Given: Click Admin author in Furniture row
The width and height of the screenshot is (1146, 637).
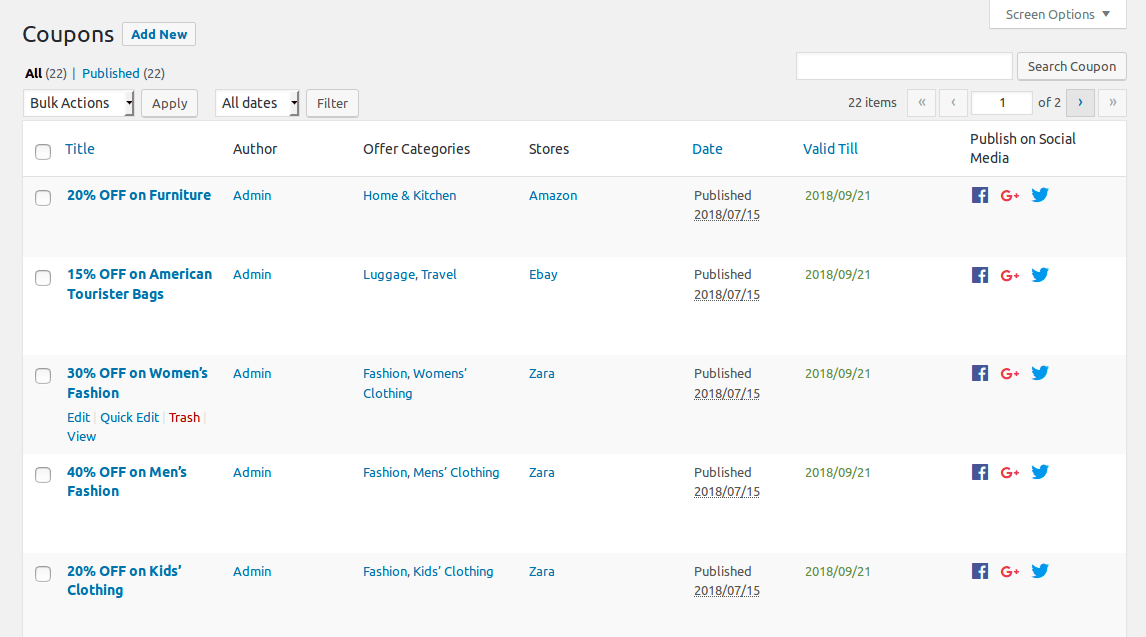Looking at the screenshot, I should click(x=252, y=195).
